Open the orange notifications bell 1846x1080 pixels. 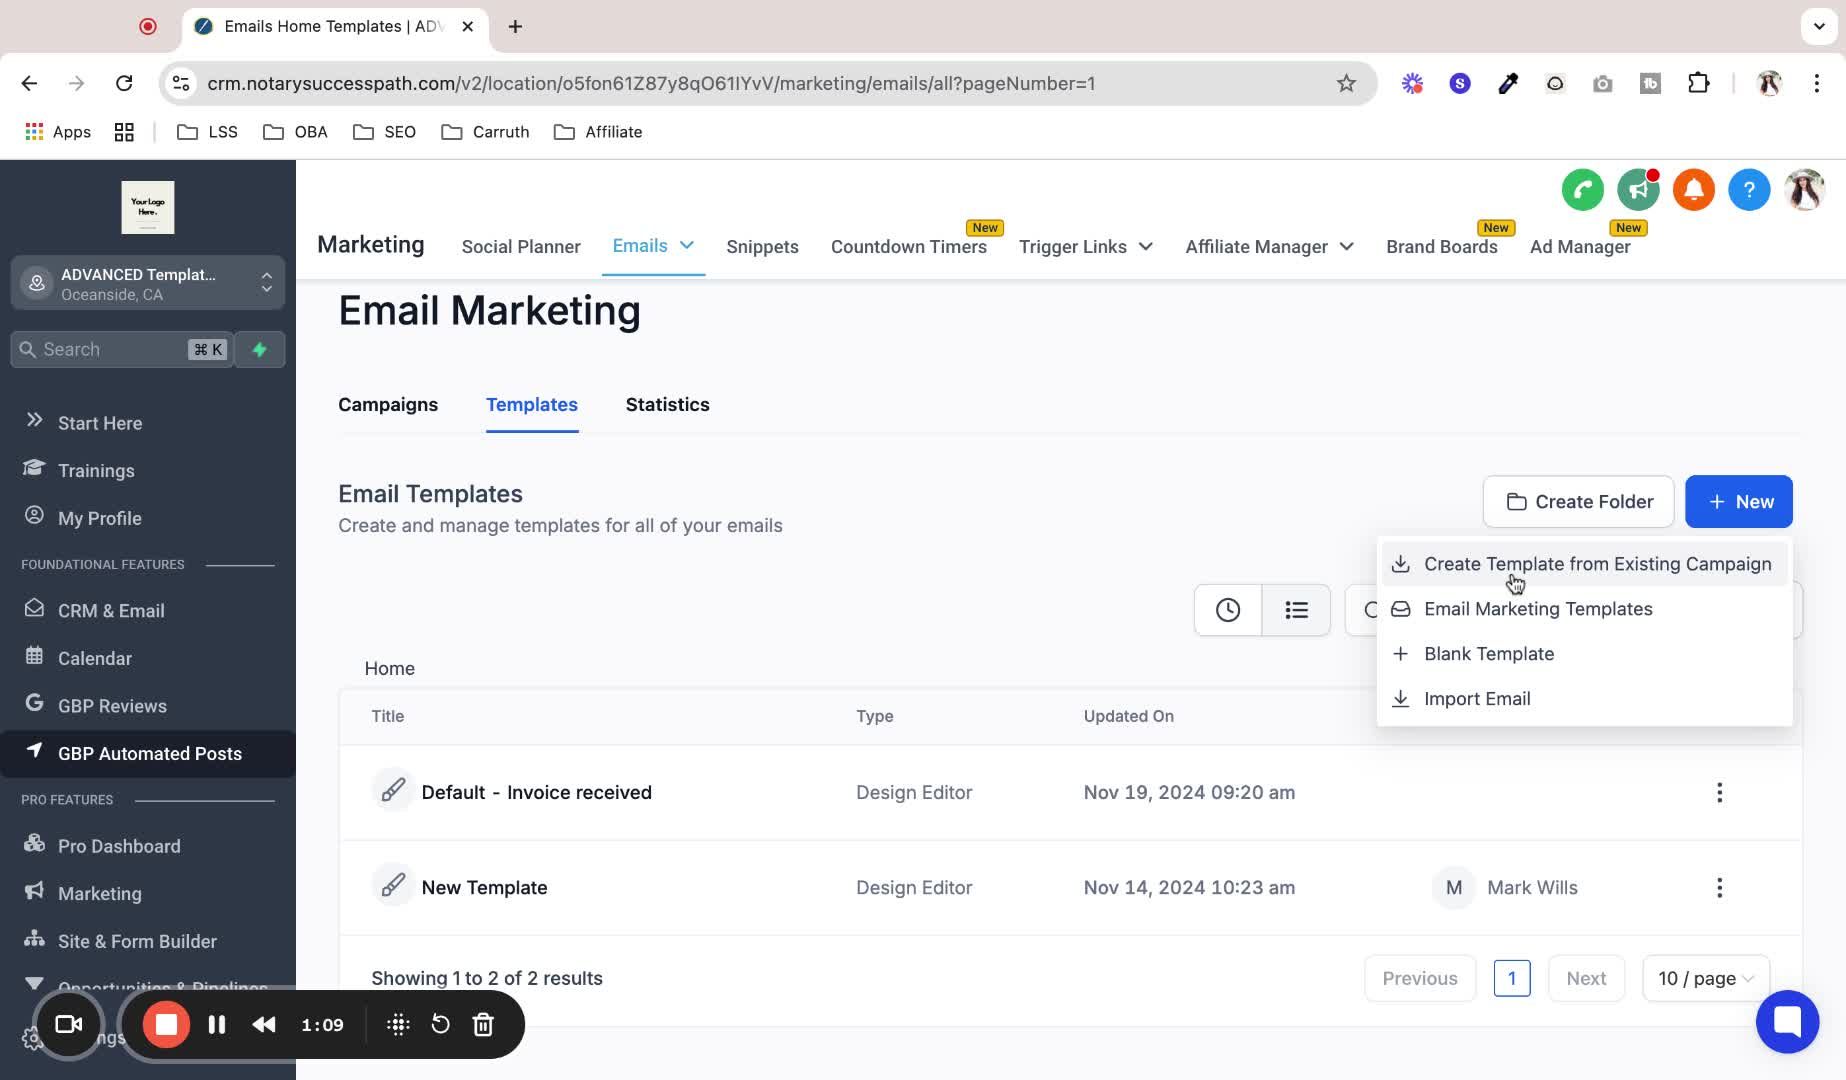[x=1693, y=190]
